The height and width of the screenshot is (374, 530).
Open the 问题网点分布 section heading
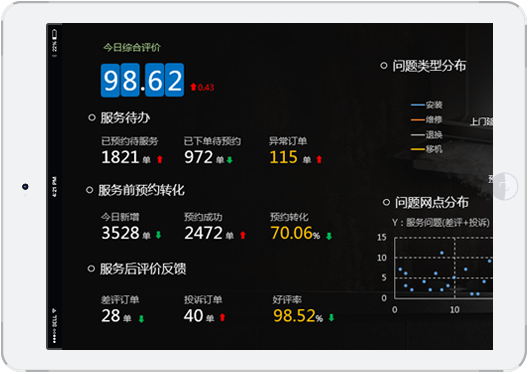[432, 203]
